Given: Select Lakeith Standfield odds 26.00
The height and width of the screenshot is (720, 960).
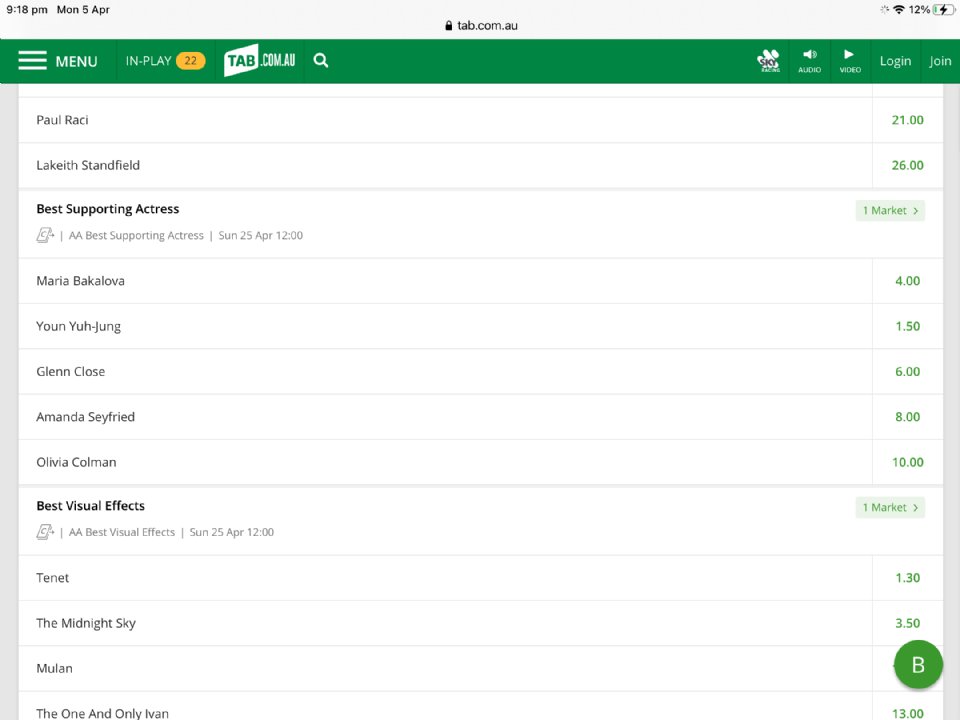Looking at the screenshot, I should click(x=907, y=165).
